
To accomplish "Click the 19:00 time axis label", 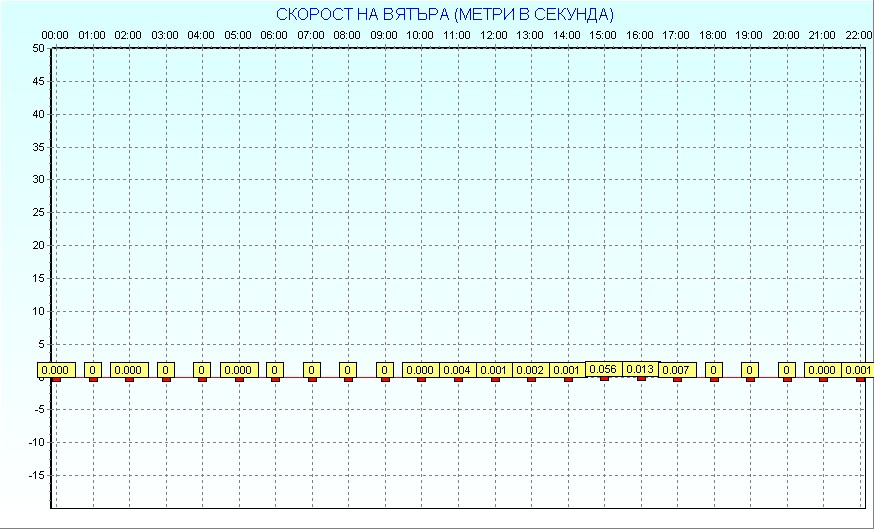I will point(749,35).
